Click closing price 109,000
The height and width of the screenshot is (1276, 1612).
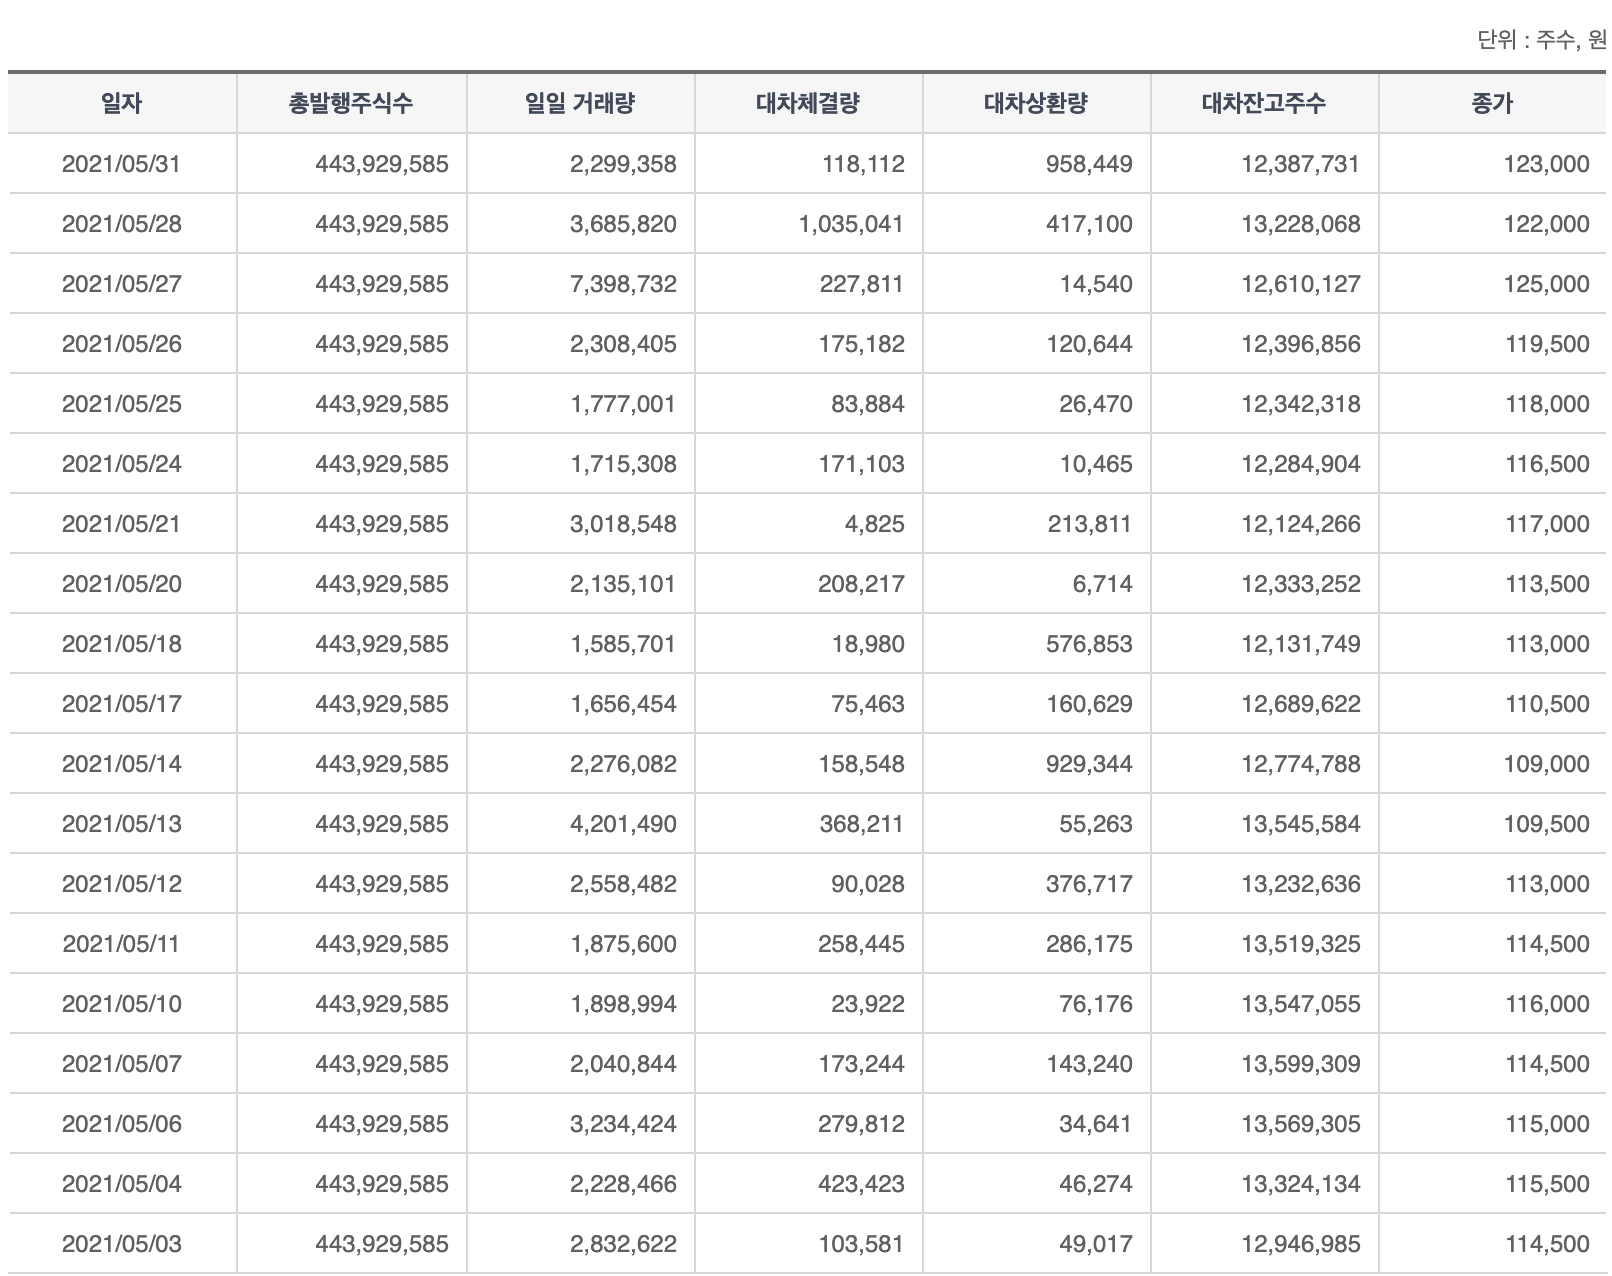pyautogui.click(x=1546, y=764)
